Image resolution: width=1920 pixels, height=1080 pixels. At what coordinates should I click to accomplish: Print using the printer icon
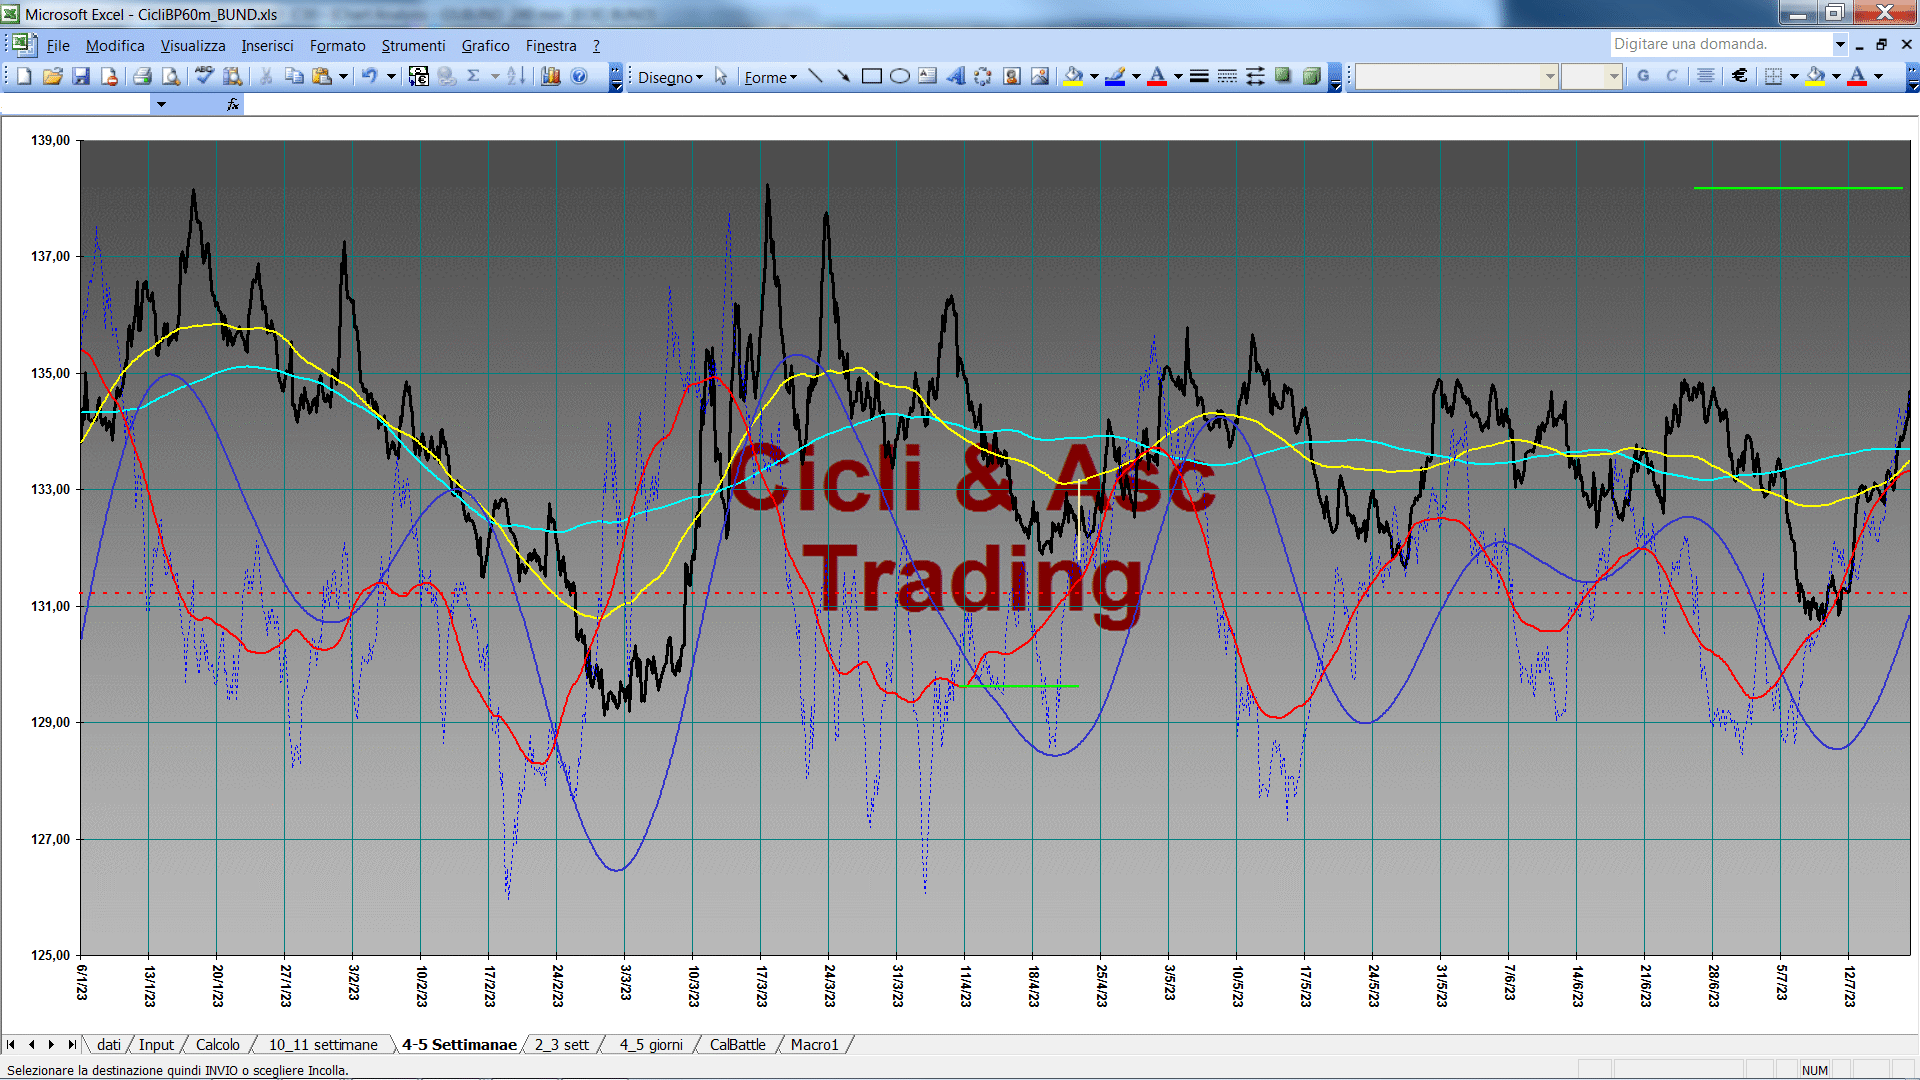click(142, 76)
